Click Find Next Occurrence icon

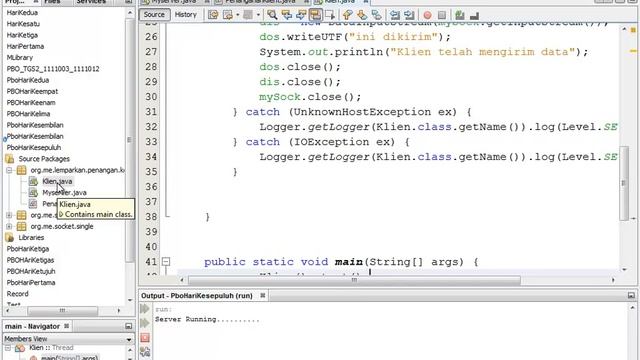tap(301, 15)
